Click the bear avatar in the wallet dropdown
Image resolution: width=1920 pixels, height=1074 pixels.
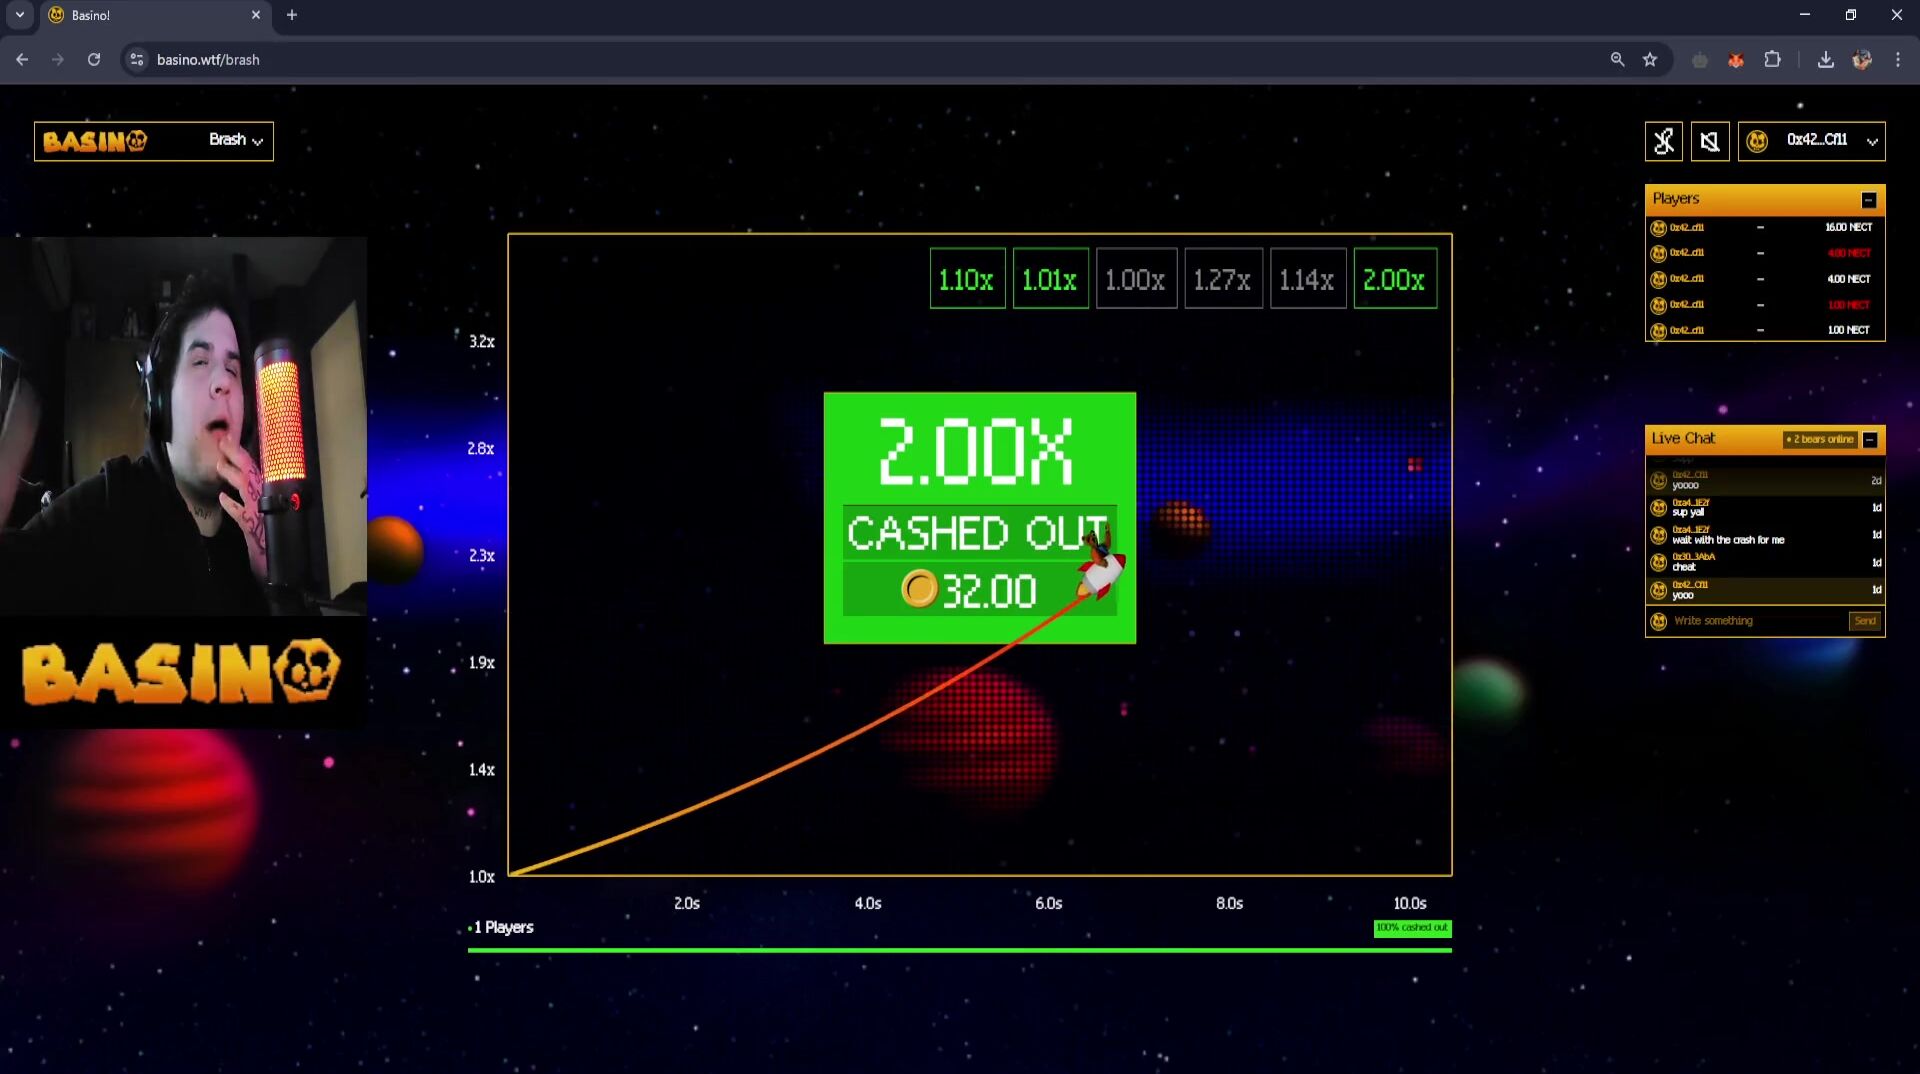(x=1757, y=141)
